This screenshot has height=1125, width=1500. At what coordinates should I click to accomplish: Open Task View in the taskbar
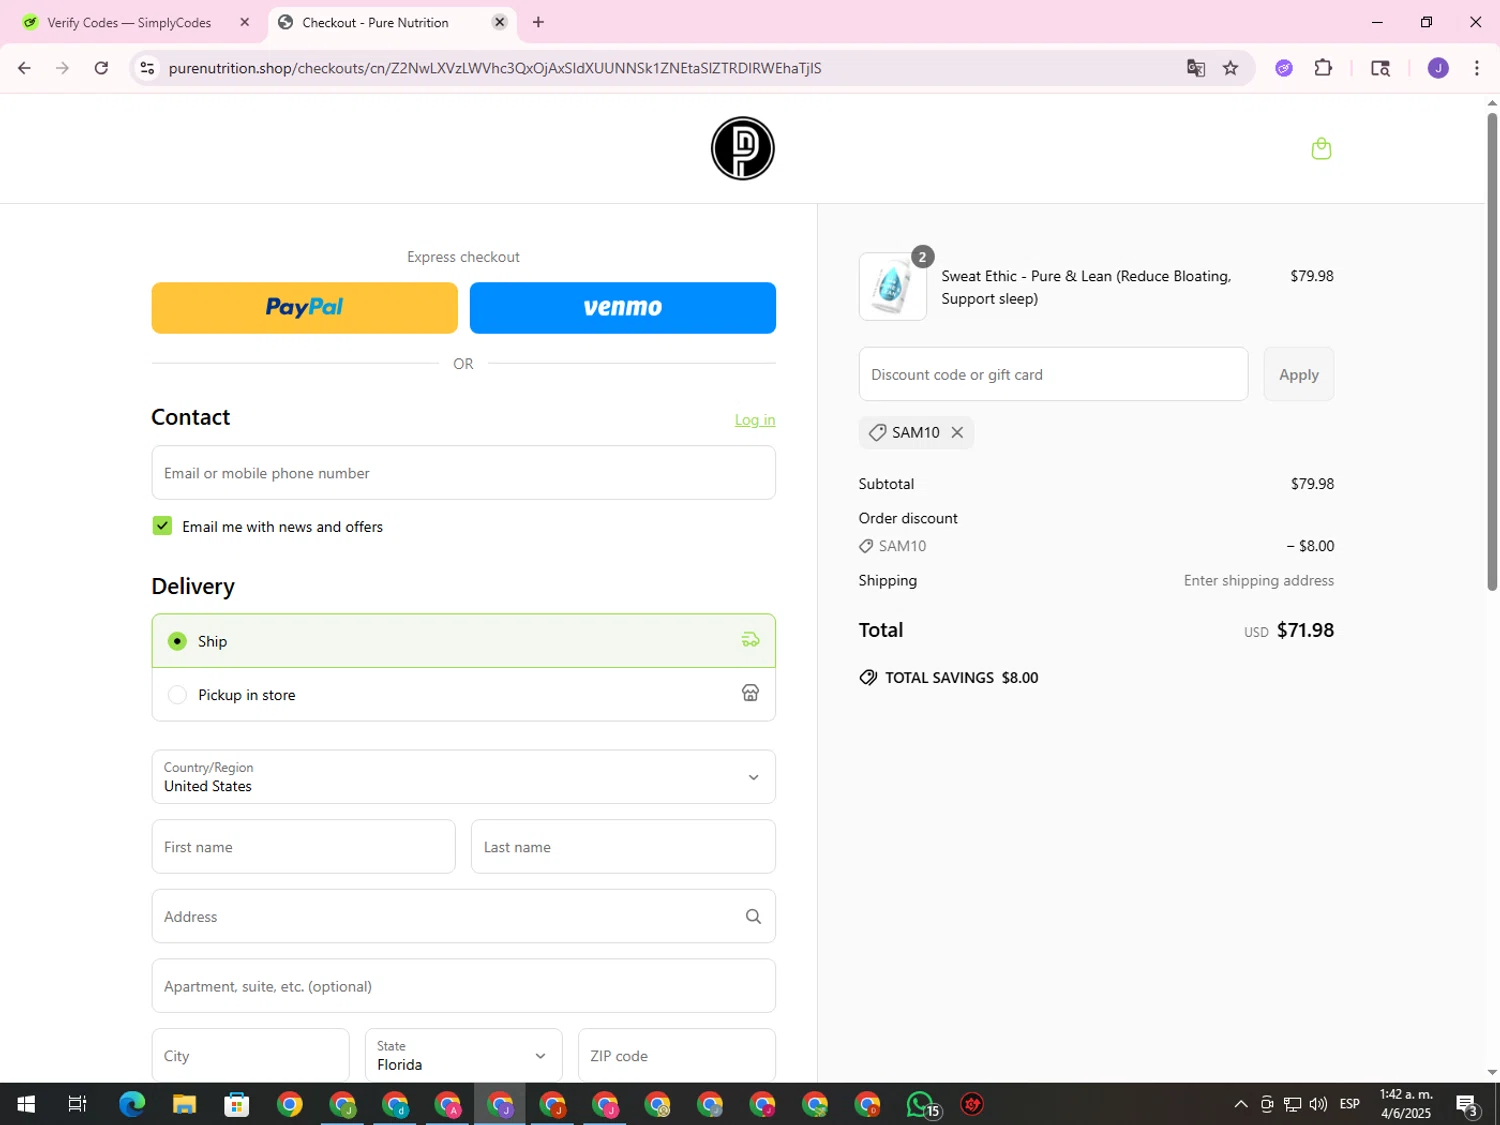click(x=77, y=1104)
